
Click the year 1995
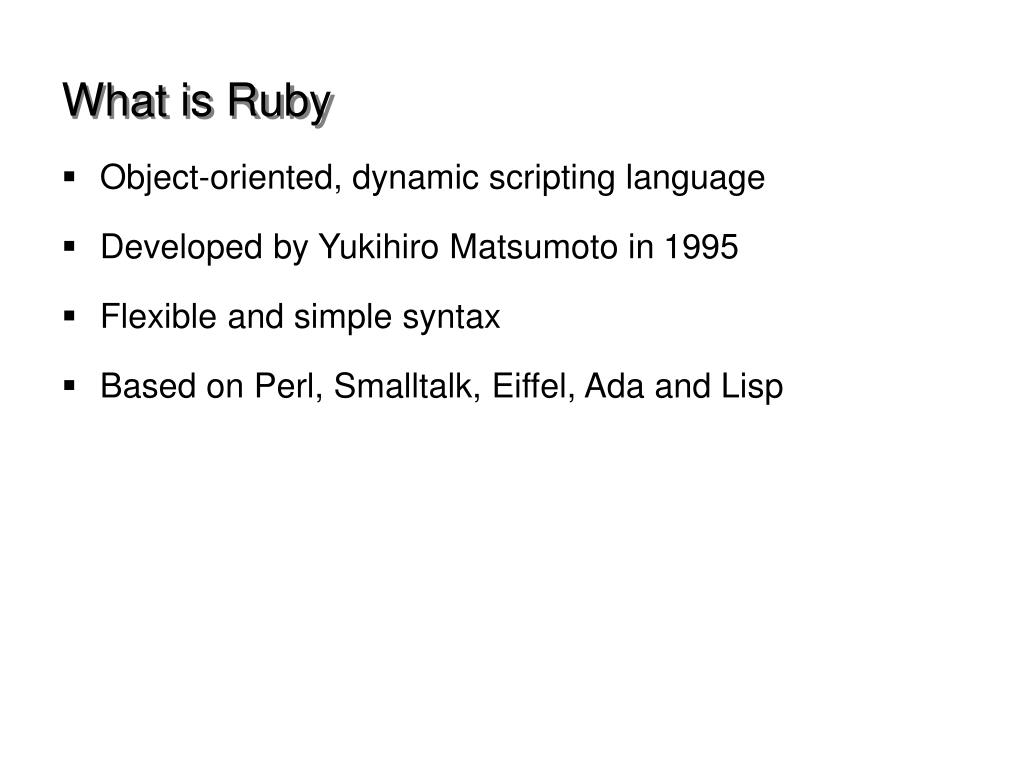tap(701, 248)
